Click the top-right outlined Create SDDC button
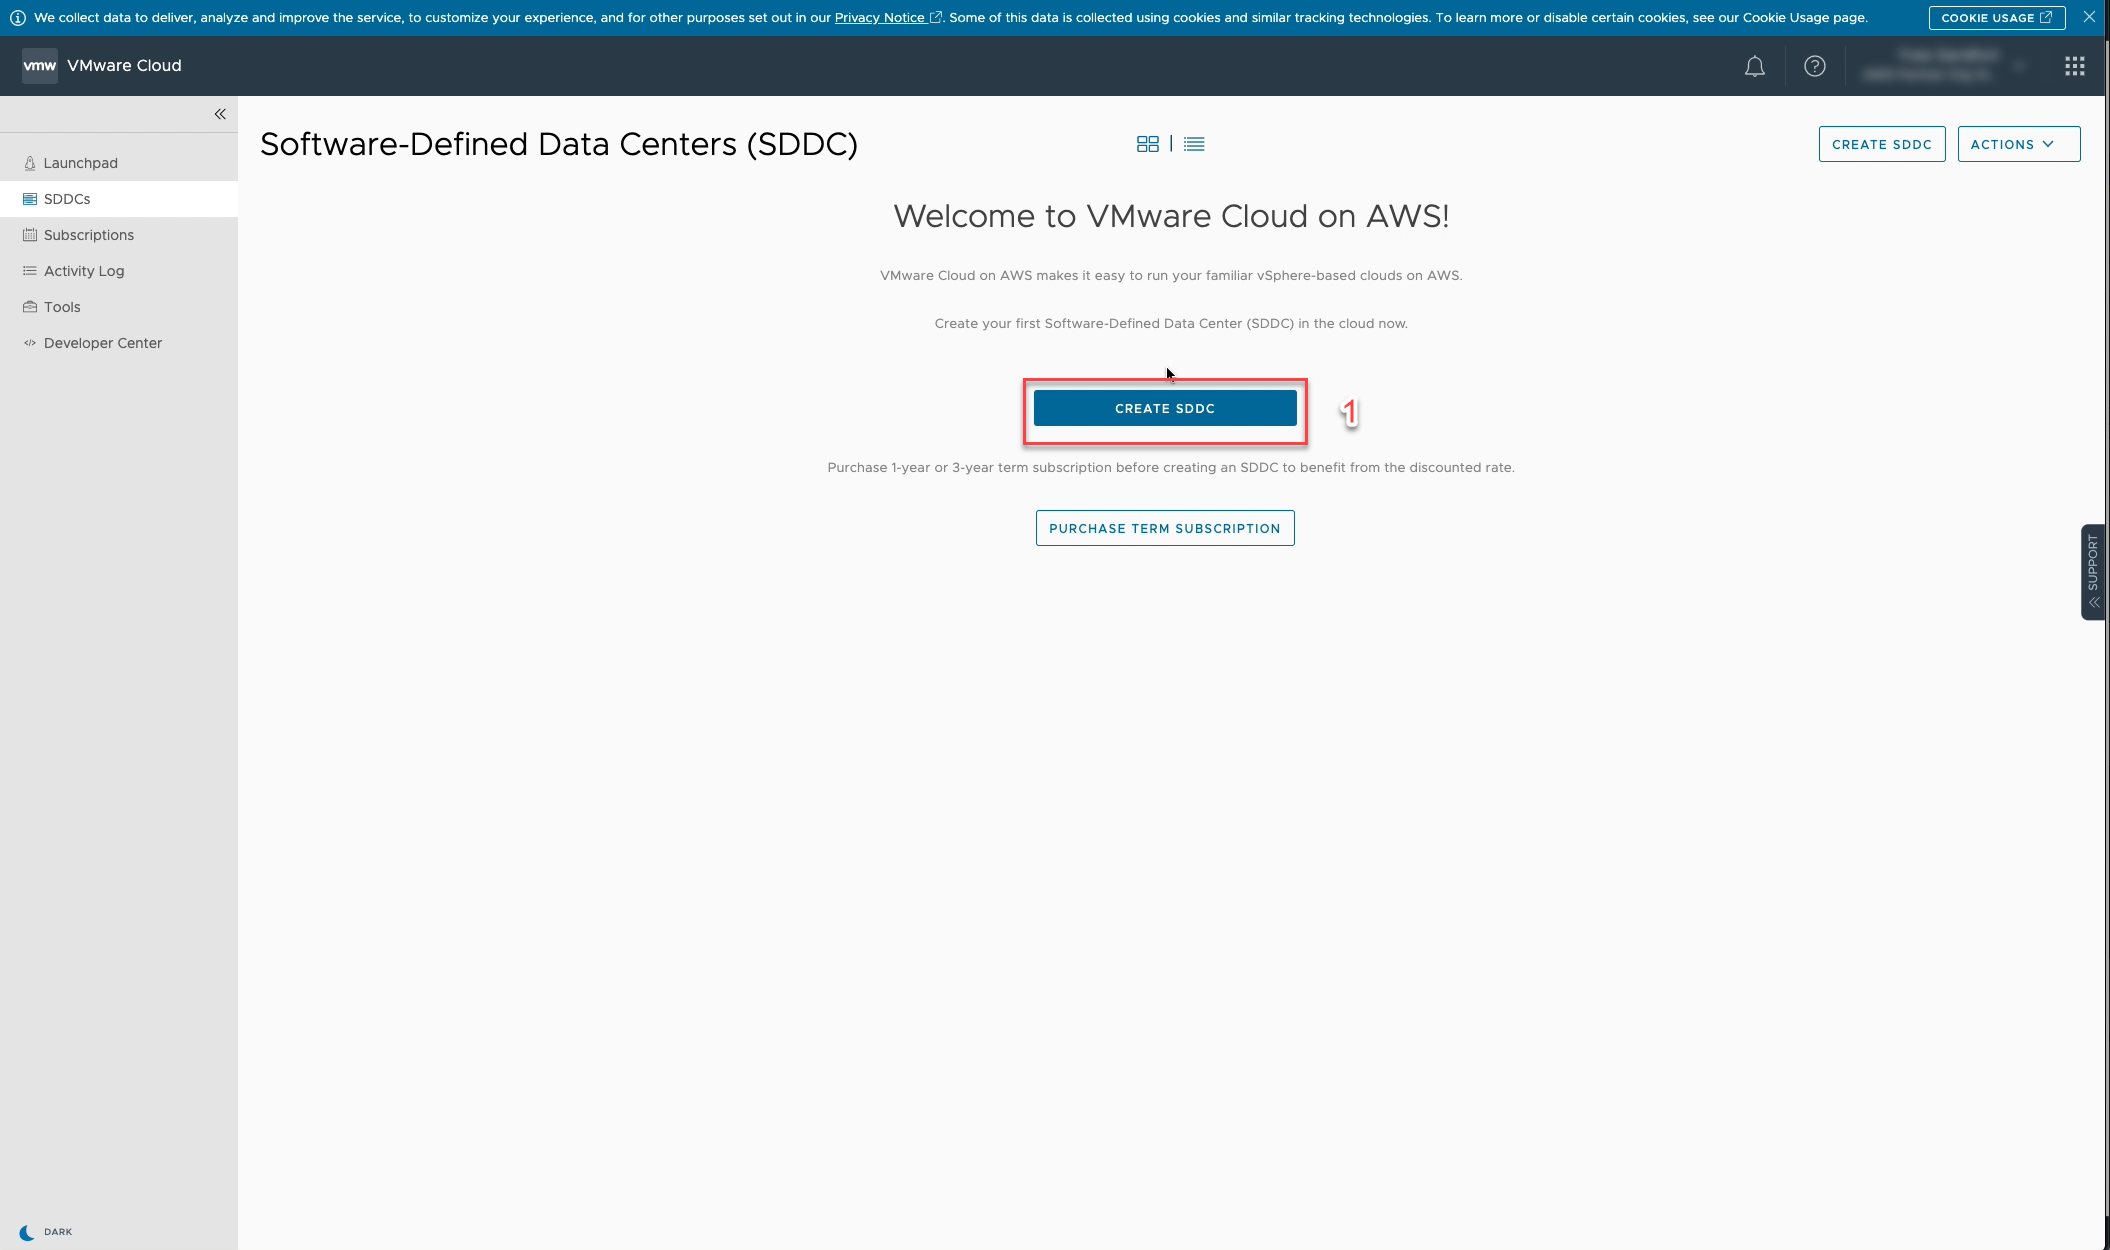The height and width of the screenshot is (1250, 2110). (x=1881, y=144)
